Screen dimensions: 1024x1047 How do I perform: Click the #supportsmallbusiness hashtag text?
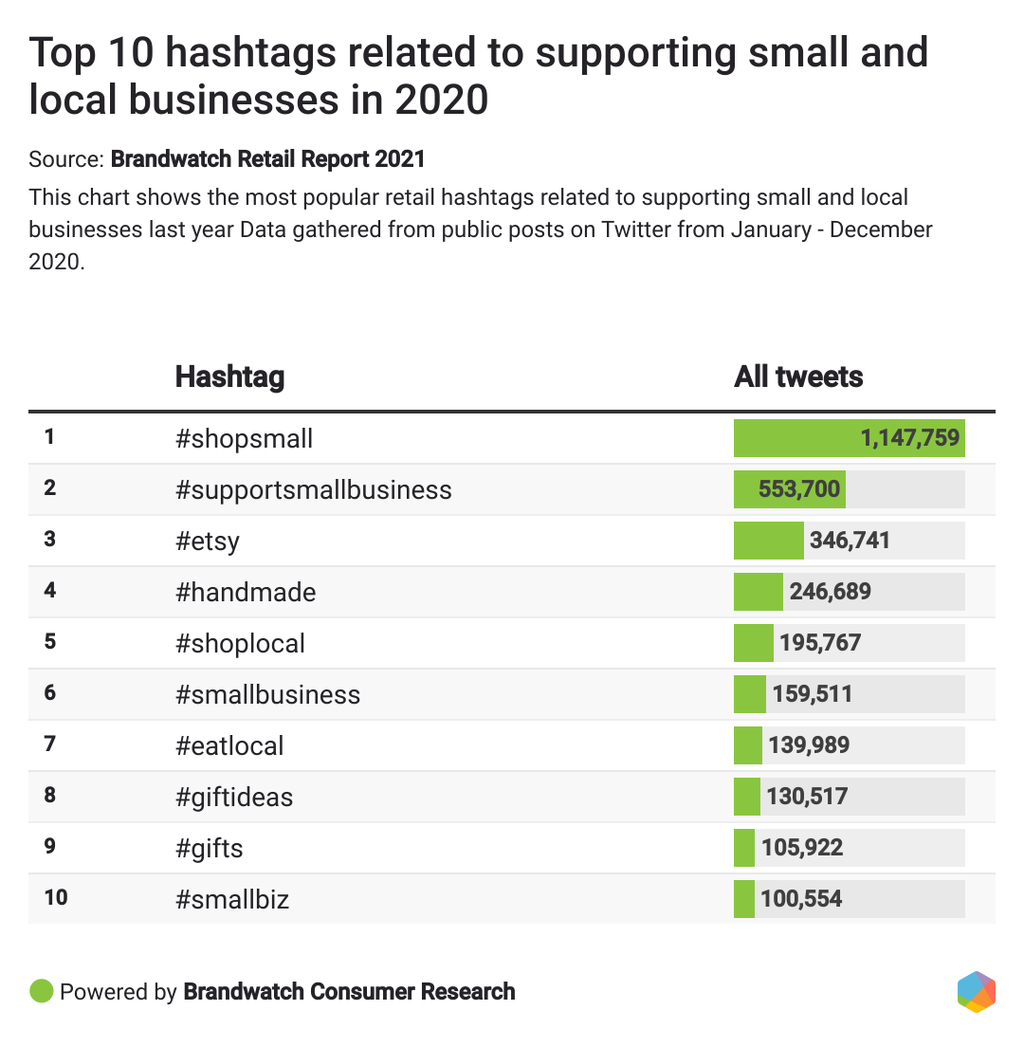(x=313, y=489)
